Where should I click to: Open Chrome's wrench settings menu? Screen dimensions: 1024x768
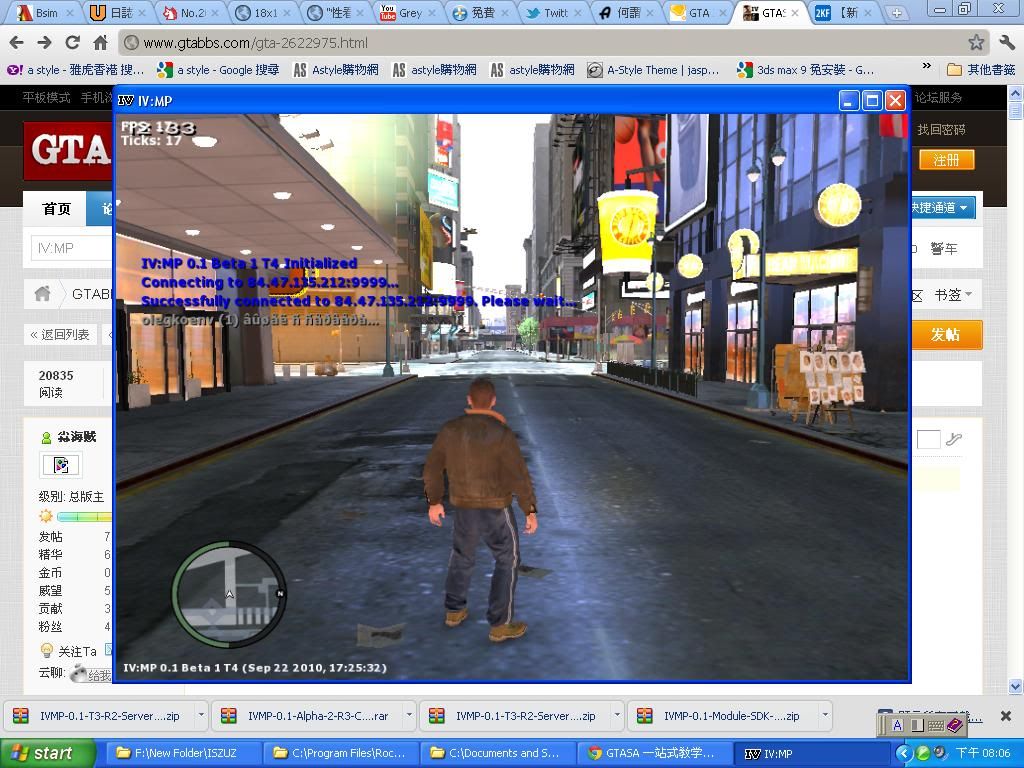pyautogui.click(x=1006, y=43)
